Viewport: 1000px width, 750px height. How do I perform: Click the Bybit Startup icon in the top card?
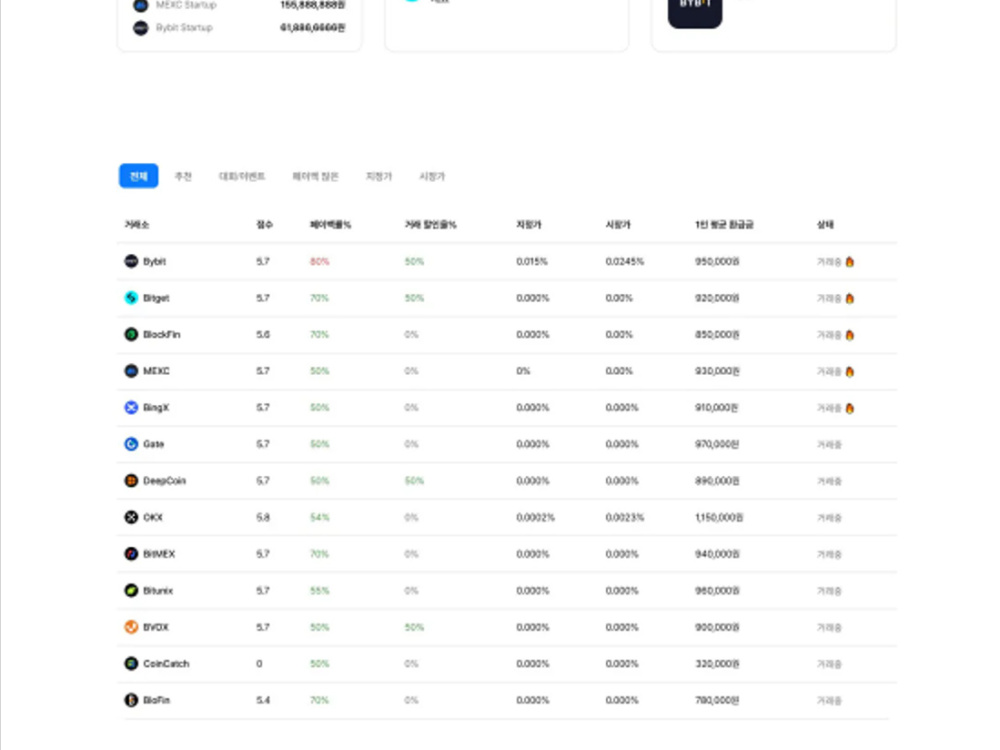141,28
